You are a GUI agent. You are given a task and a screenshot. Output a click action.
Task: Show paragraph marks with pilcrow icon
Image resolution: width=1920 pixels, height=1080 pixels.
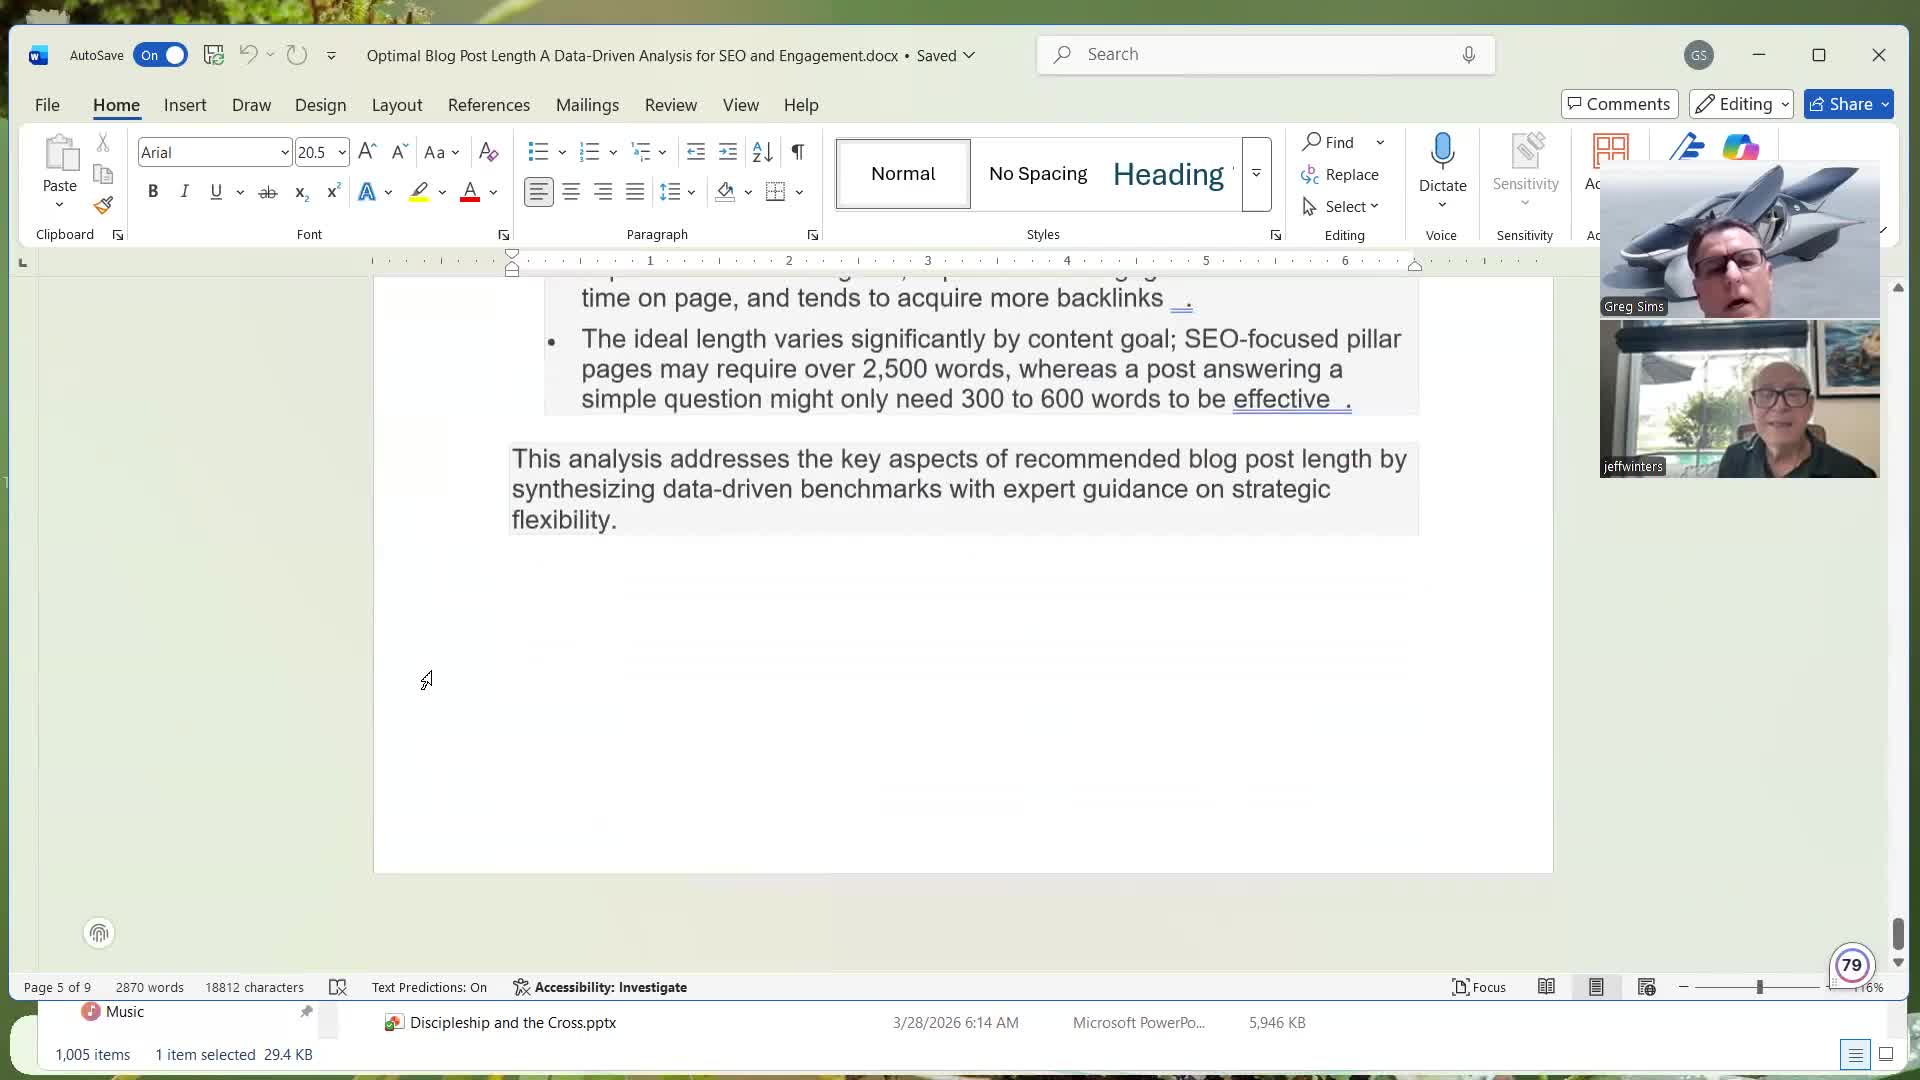[x=797, y=152]
